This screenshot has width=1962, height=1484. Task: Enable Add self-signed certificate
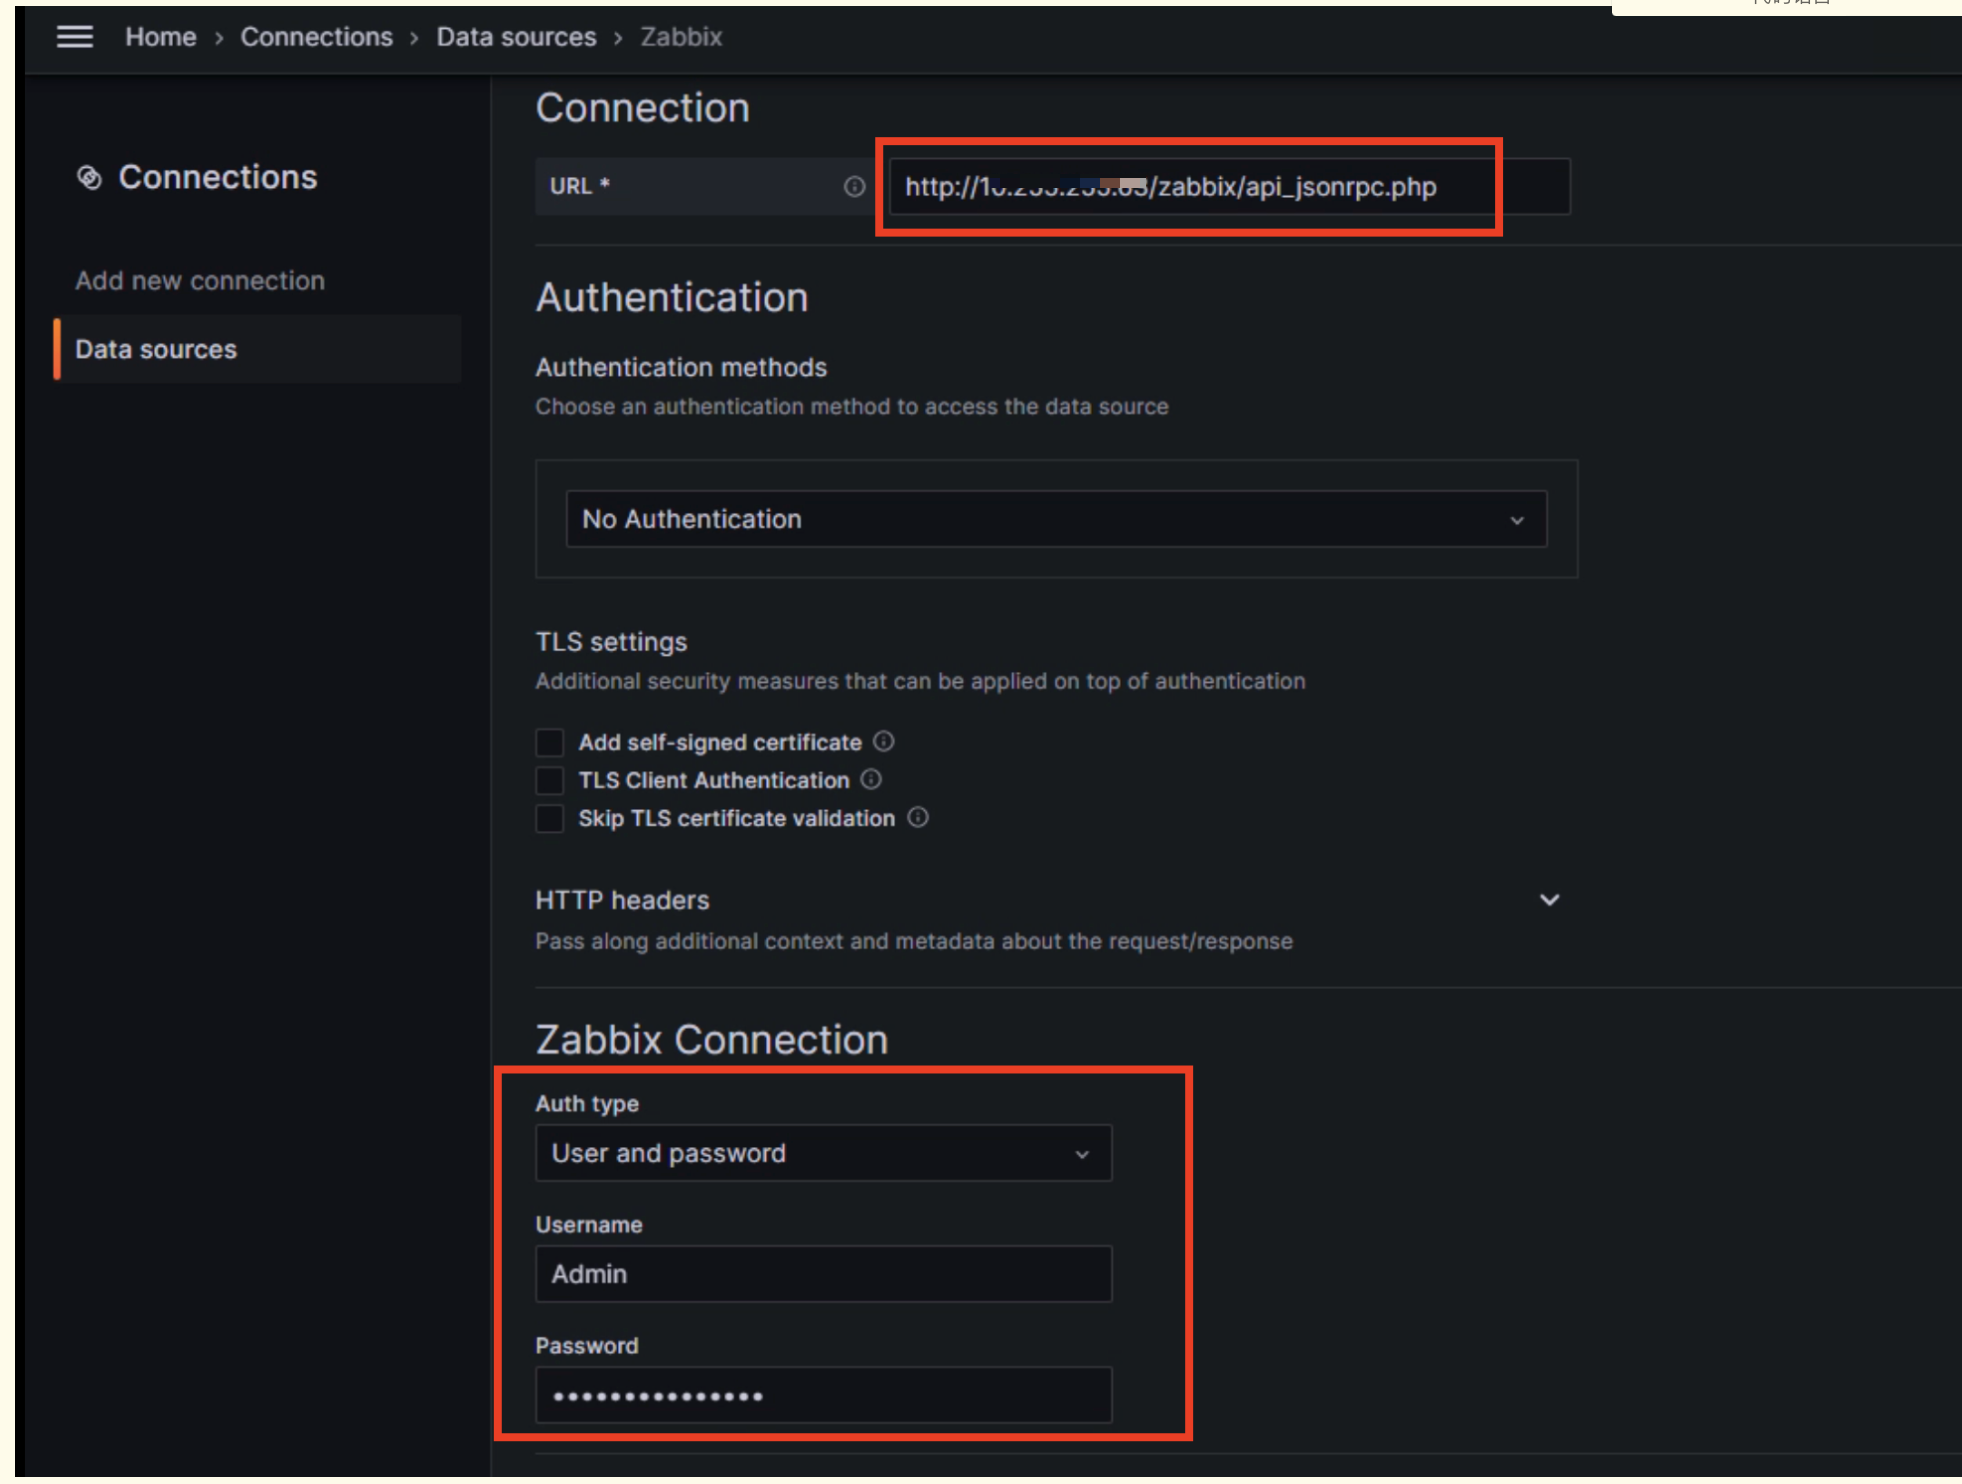coord(549,742)
